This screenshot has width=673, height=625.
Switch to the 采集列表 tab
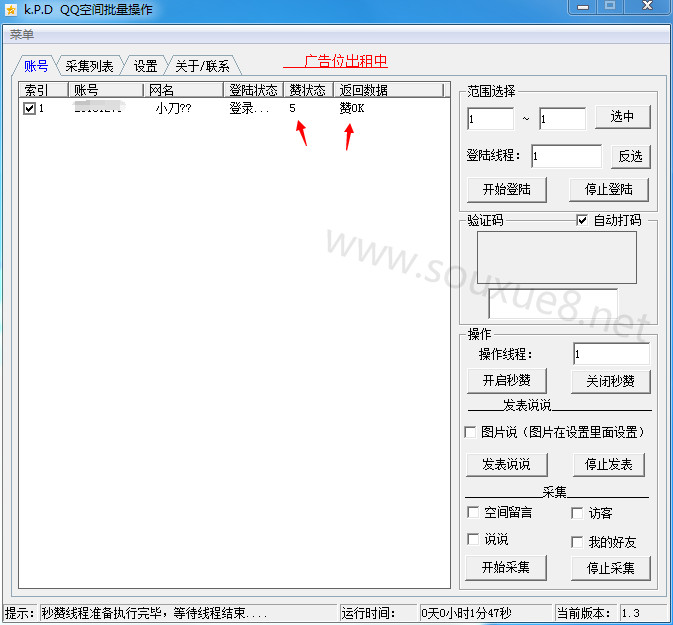click(89, 66)
